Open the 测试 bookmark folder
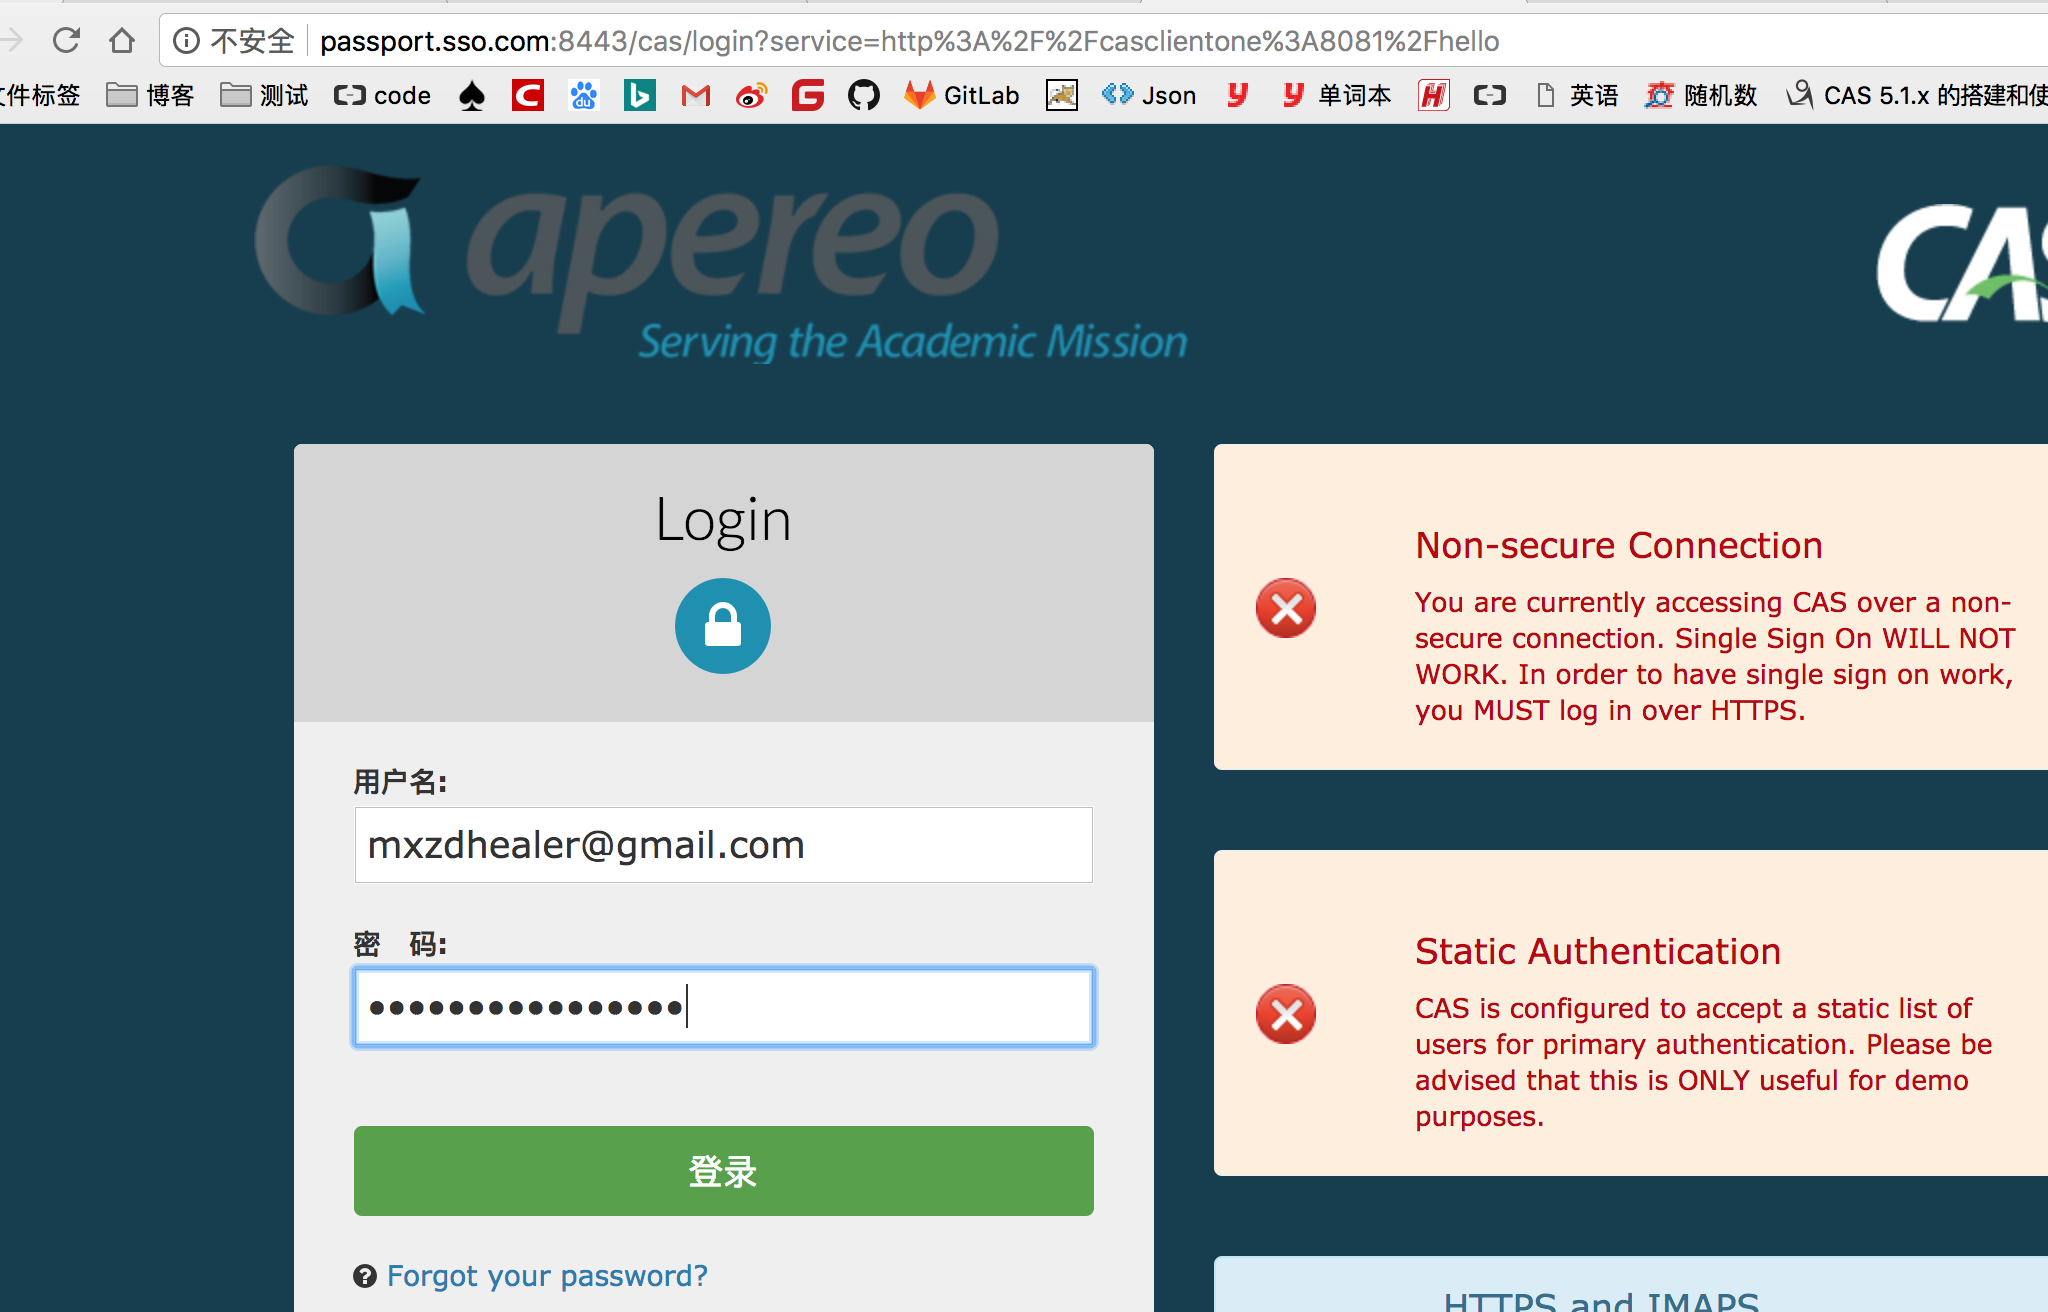 point(265,95)
